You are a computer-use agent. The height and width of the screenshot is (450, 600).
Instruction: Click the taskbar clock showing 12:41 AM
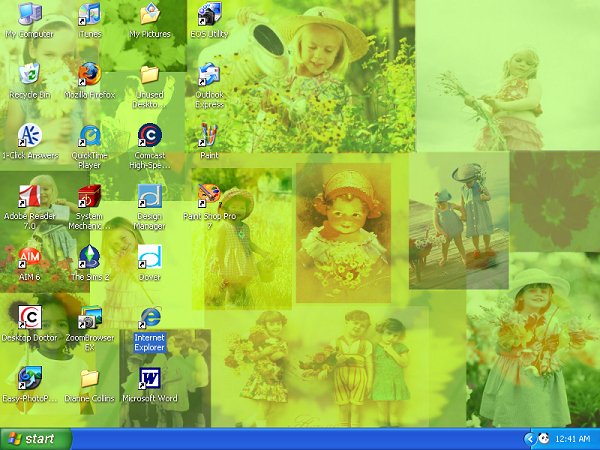tap(572, 439)
